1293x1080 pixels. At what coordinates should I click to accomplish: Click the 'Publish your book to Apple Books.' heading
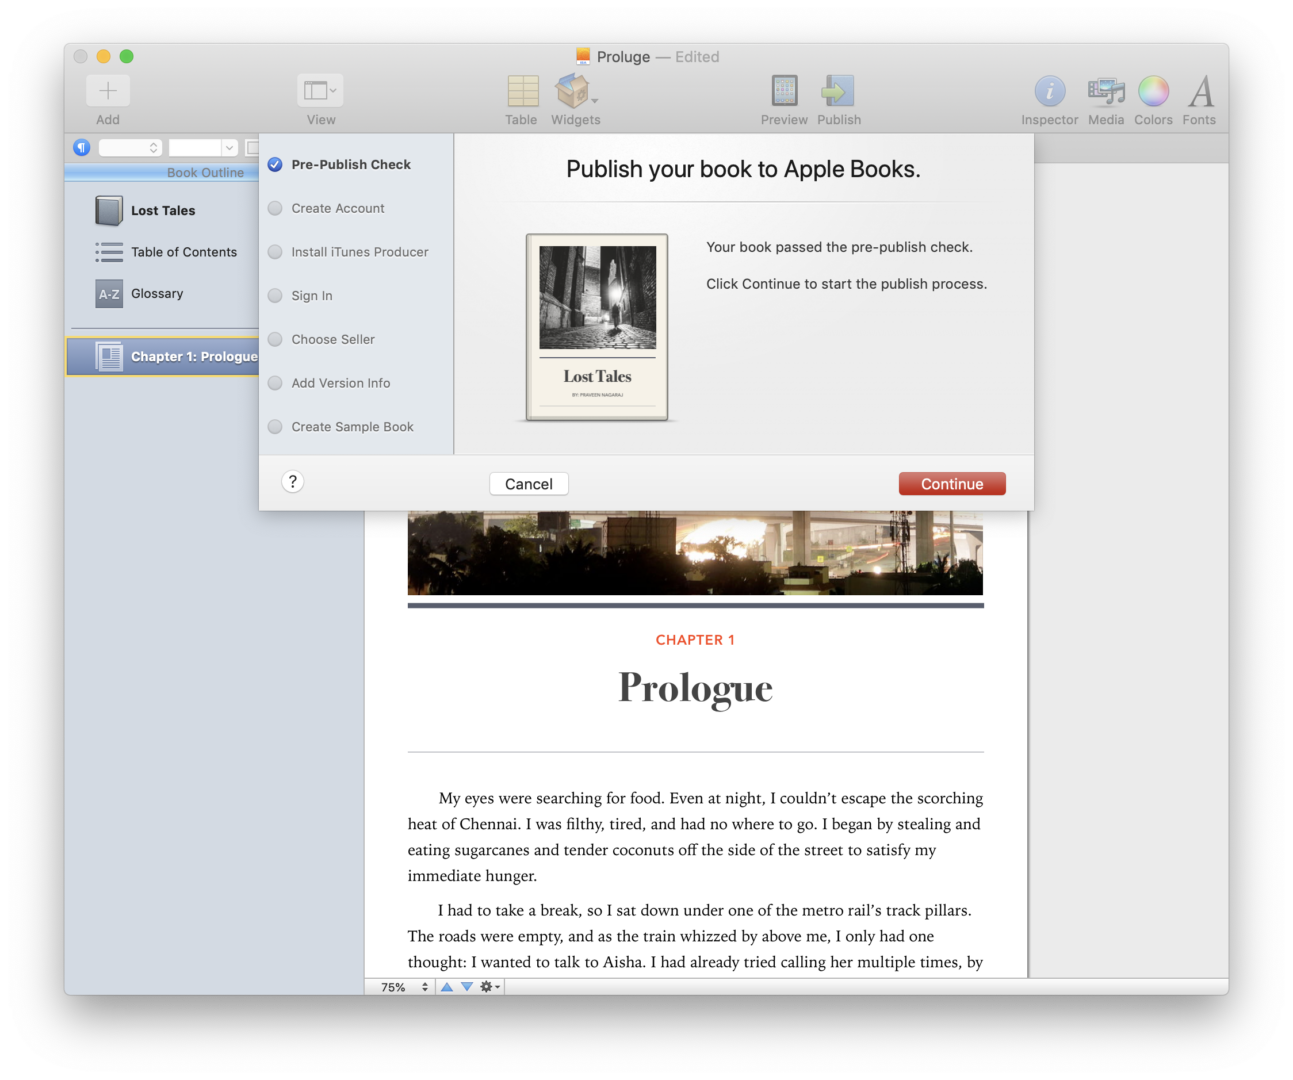pos(743,169)
